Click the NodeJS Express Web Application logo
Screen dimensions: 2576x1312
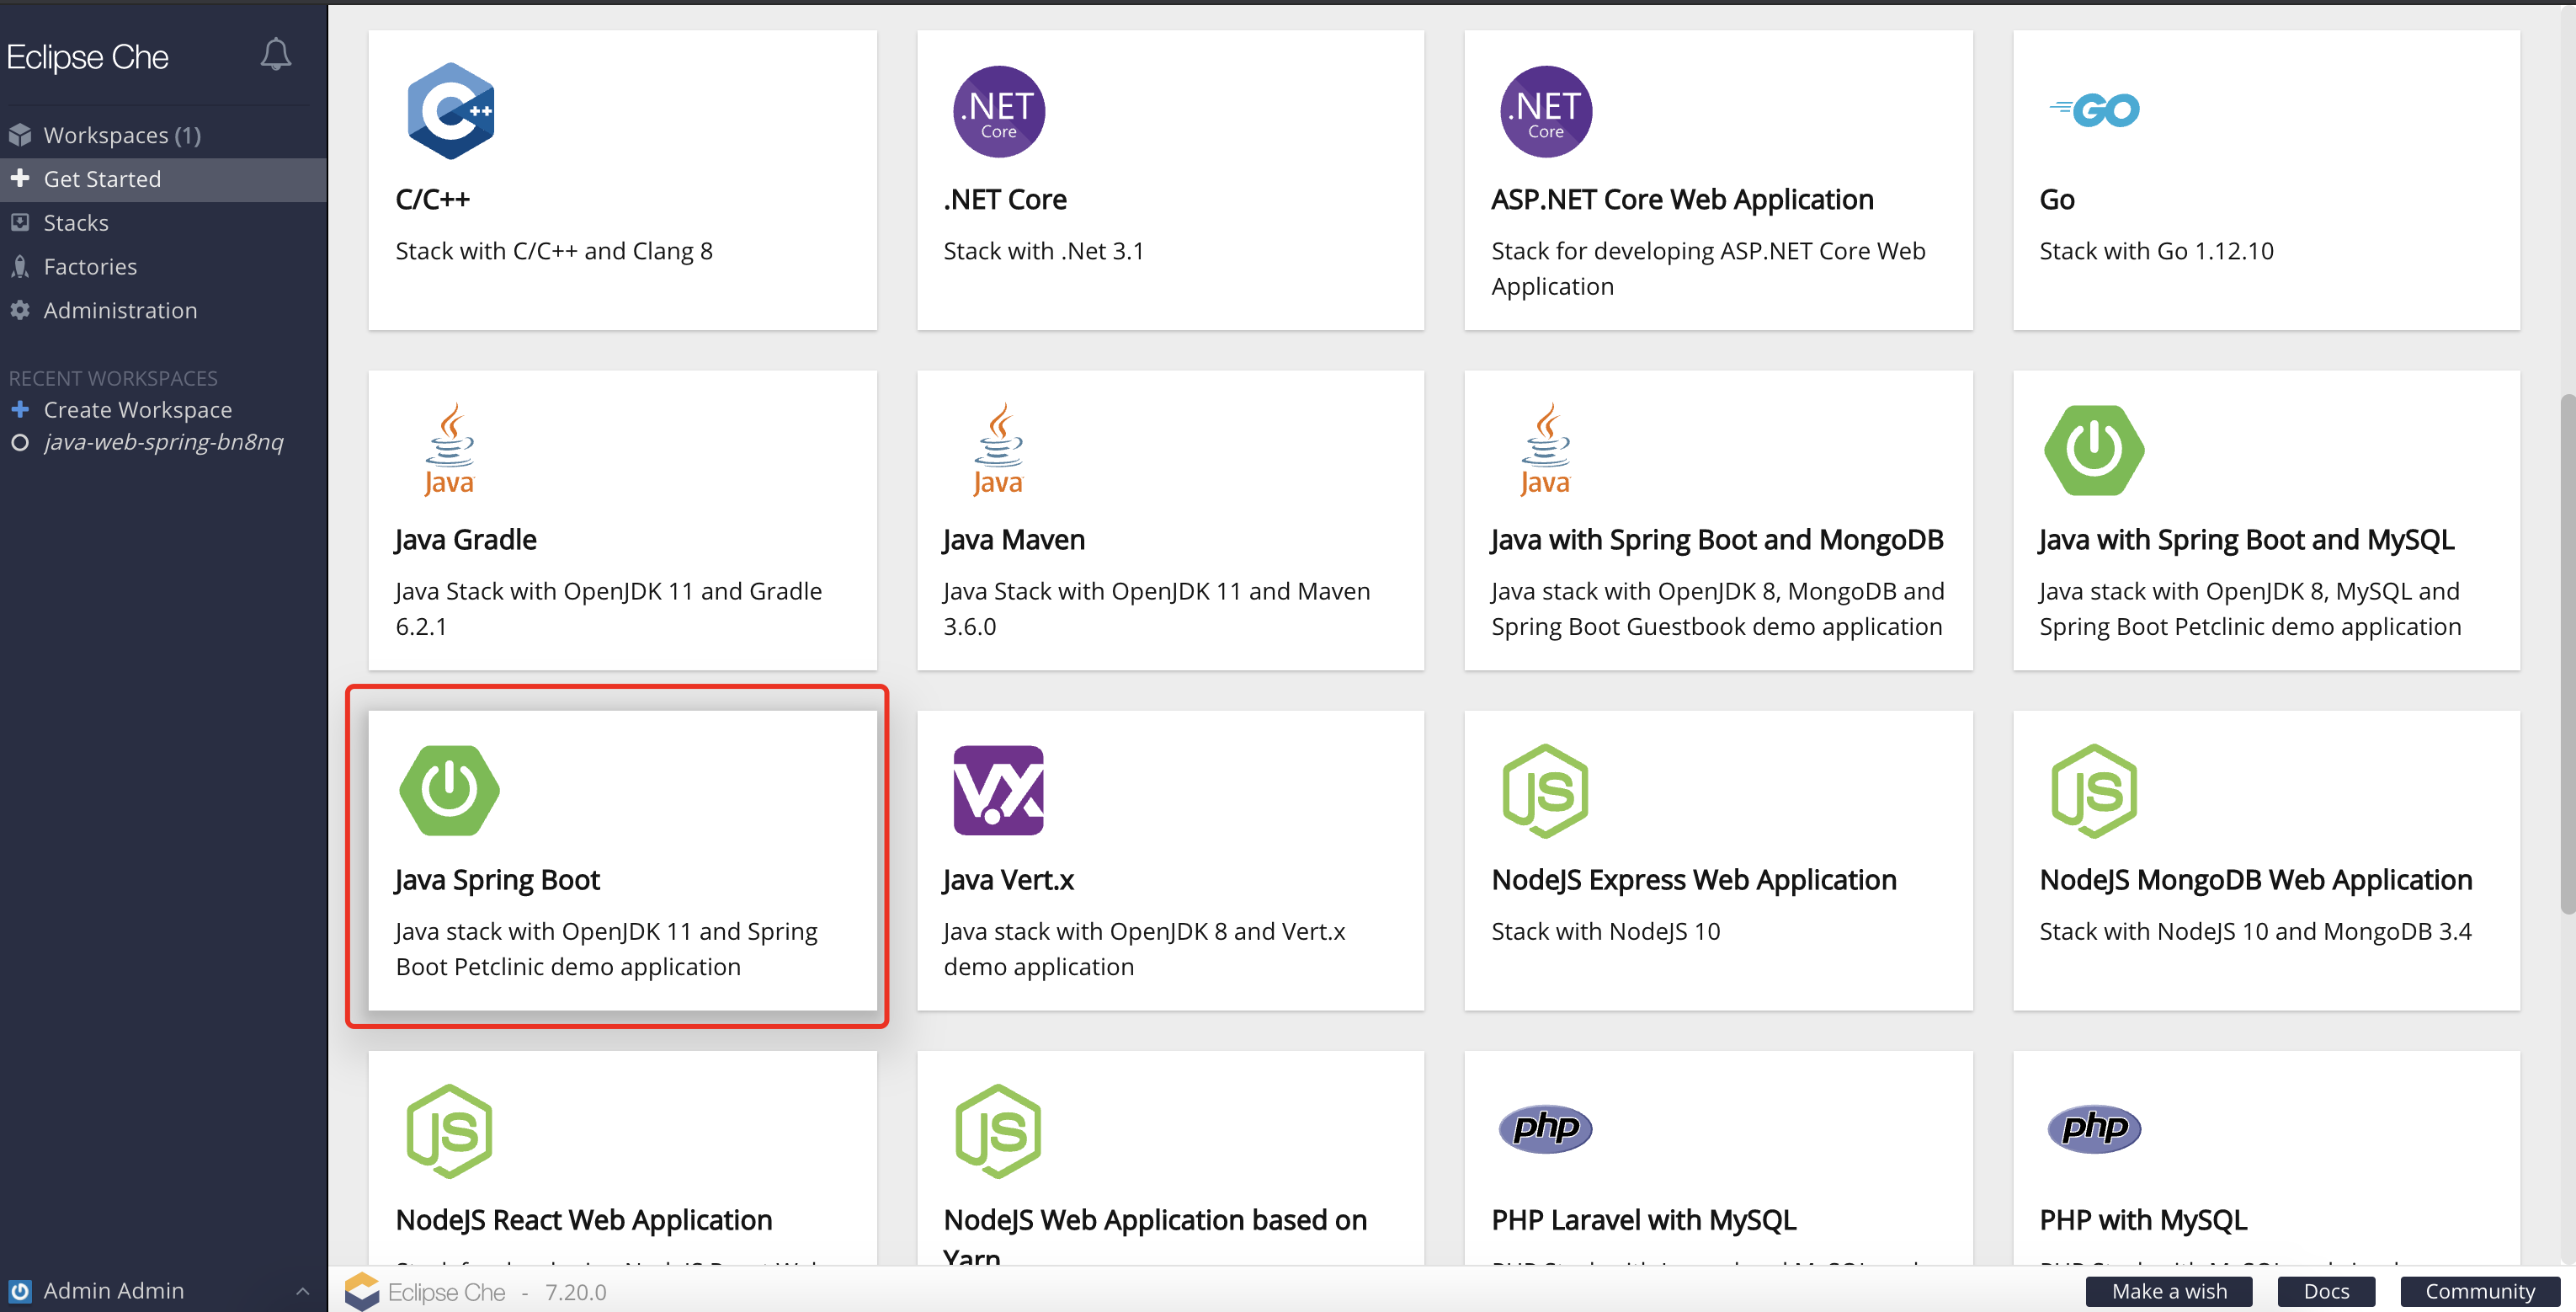(x=1544, y=790)
